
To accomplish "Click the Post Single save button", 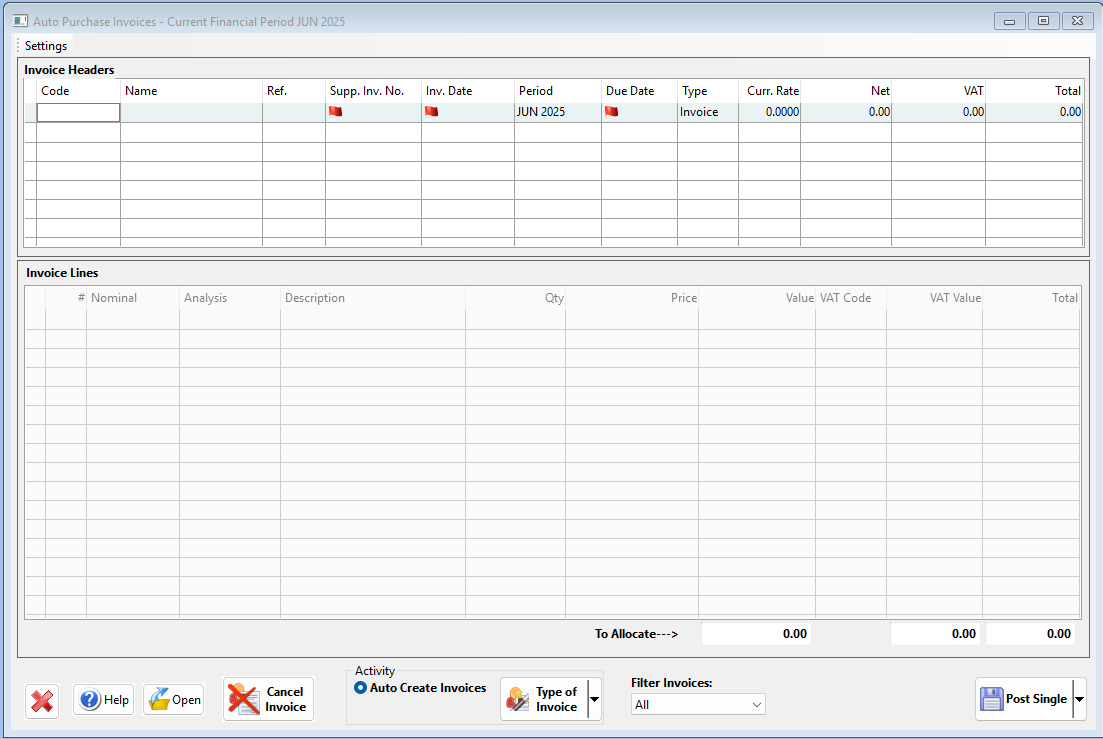I will [1022, 699].
